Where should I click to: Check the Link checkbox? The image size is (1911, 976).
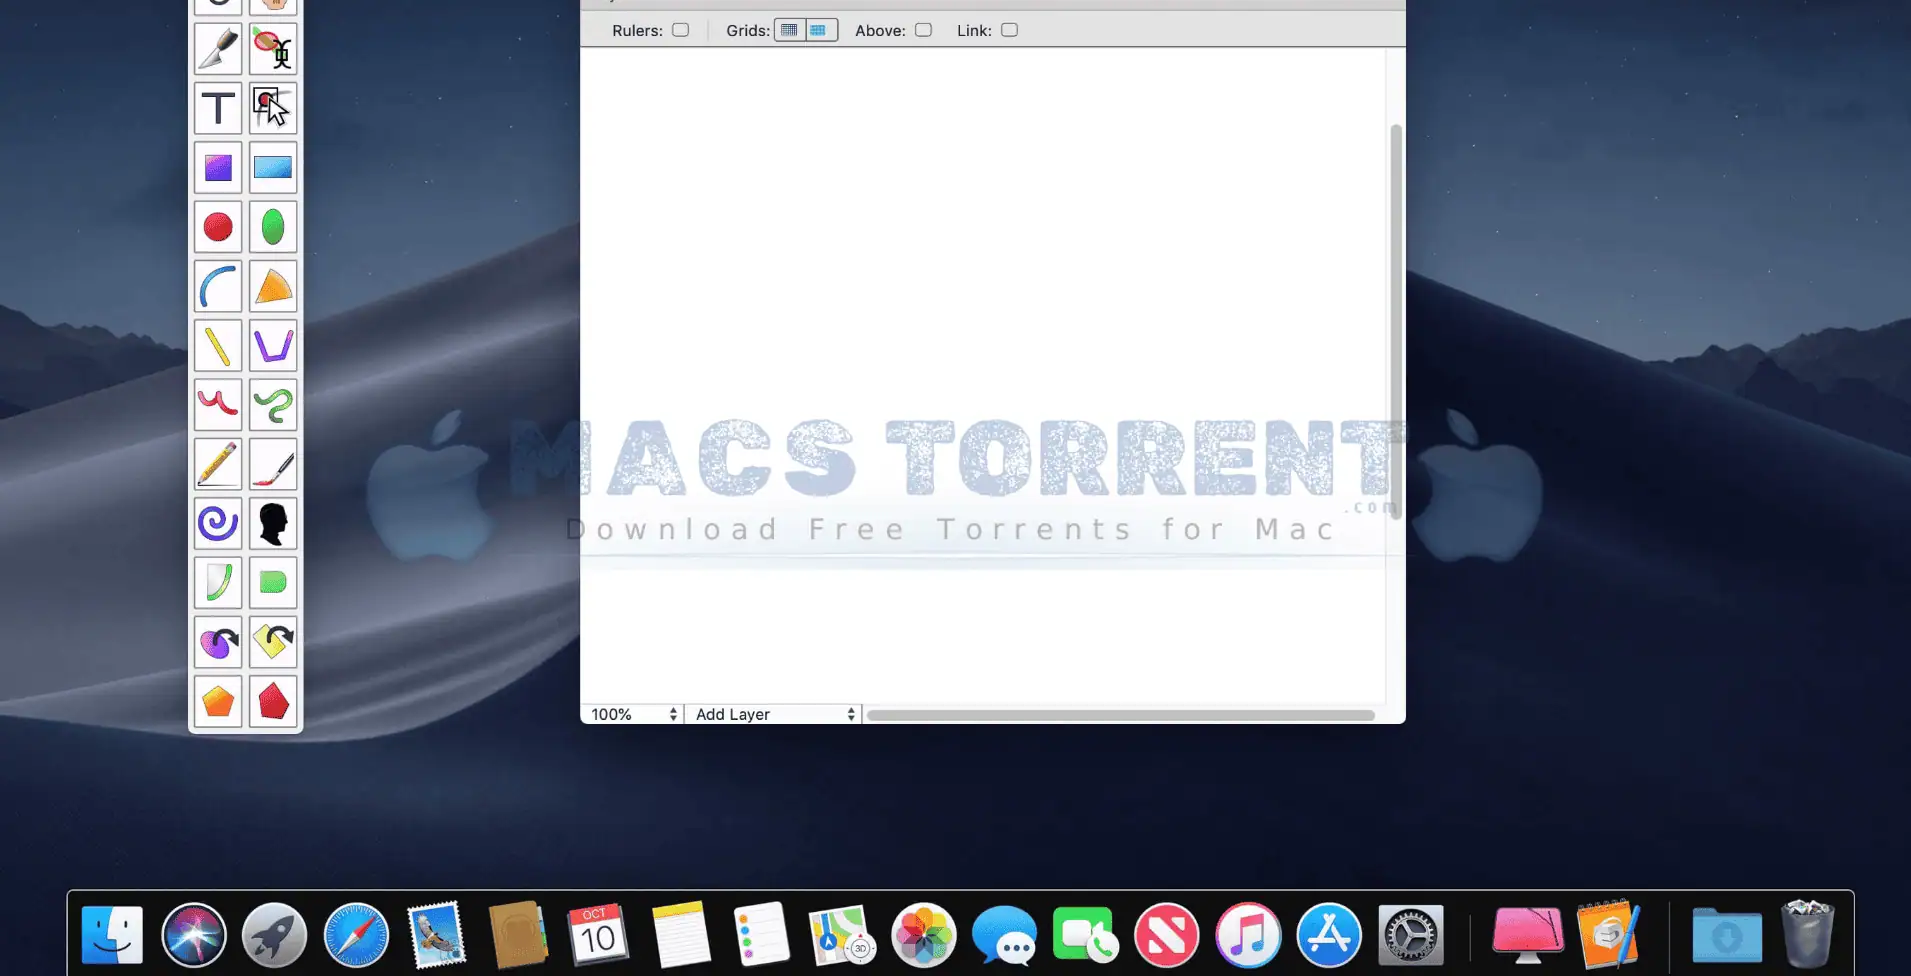tap(1010, 30)
